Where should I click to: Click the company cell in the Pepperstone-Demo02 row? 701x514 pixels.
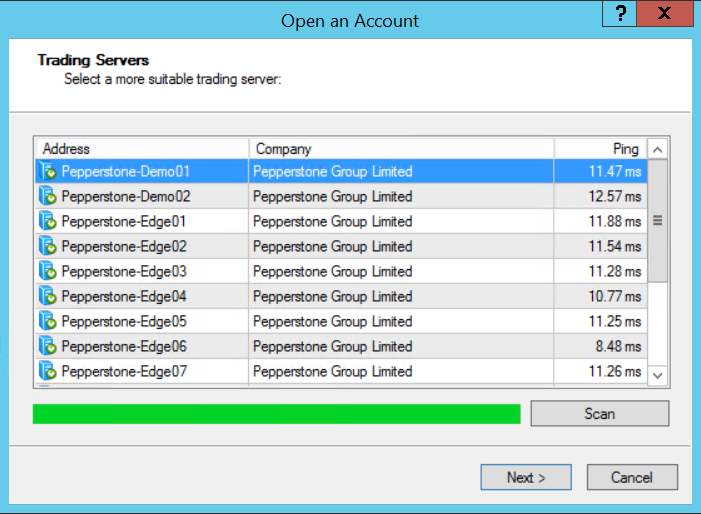[x=401, y=196]
